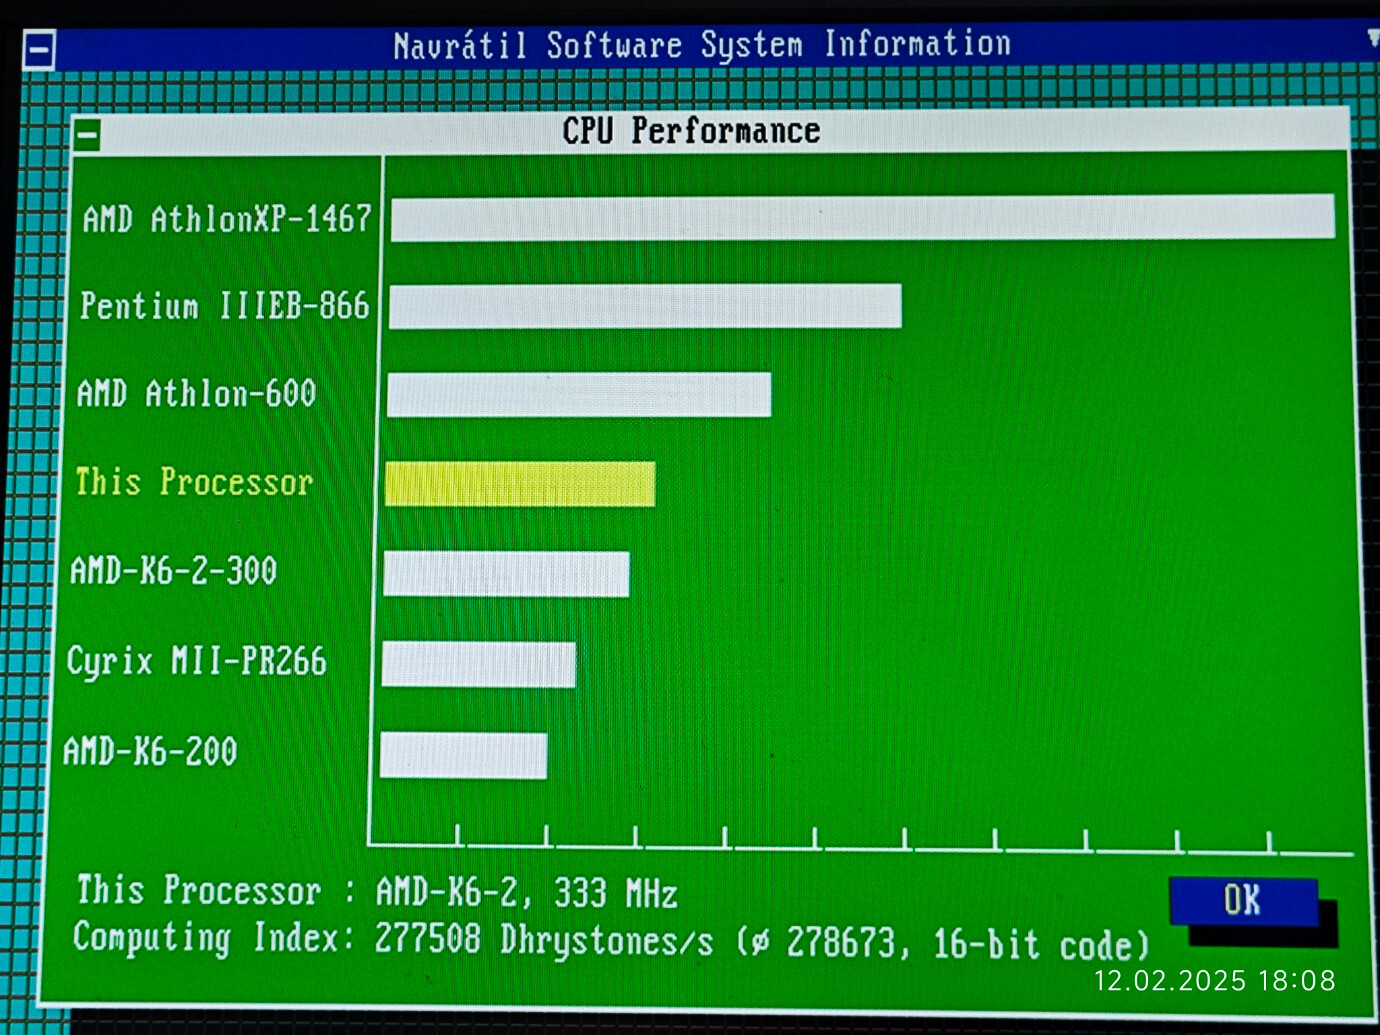This screenshot has width=1380, height=1035.
Task: Click 'AMD-K6-2, 333 MHz' processor text
Action: pyautogui.click(x=527, y=893)
